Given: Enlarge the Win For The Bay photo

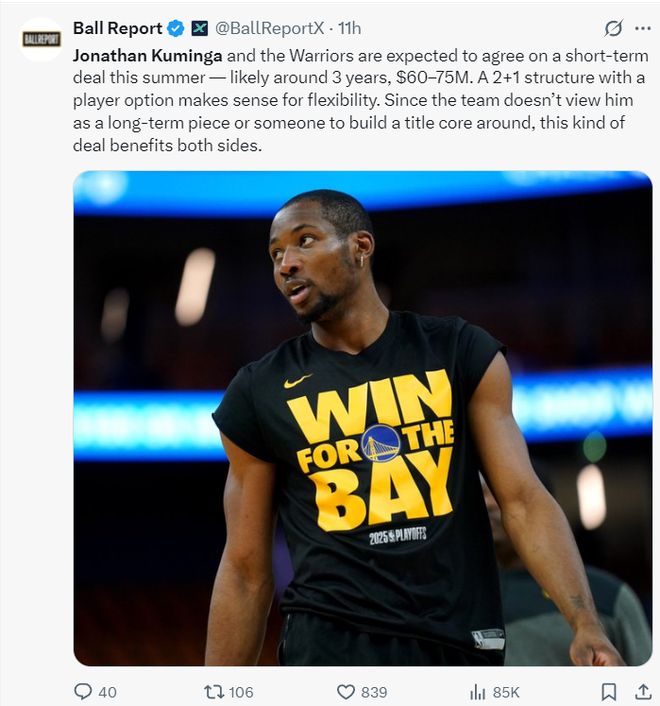Looking at the screenshot, I should tap(362, 418).
